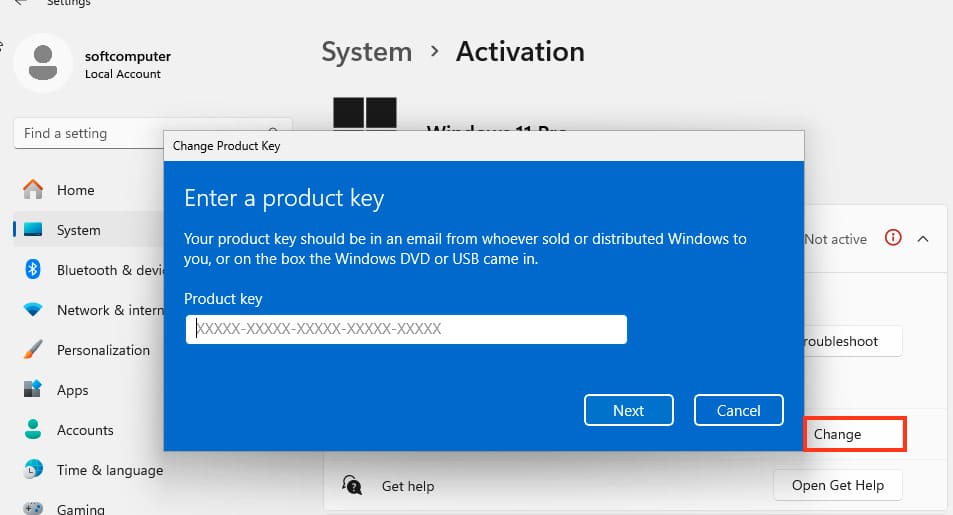
Task: Click the Home house icon in sidebar
Action: (33, 190)
